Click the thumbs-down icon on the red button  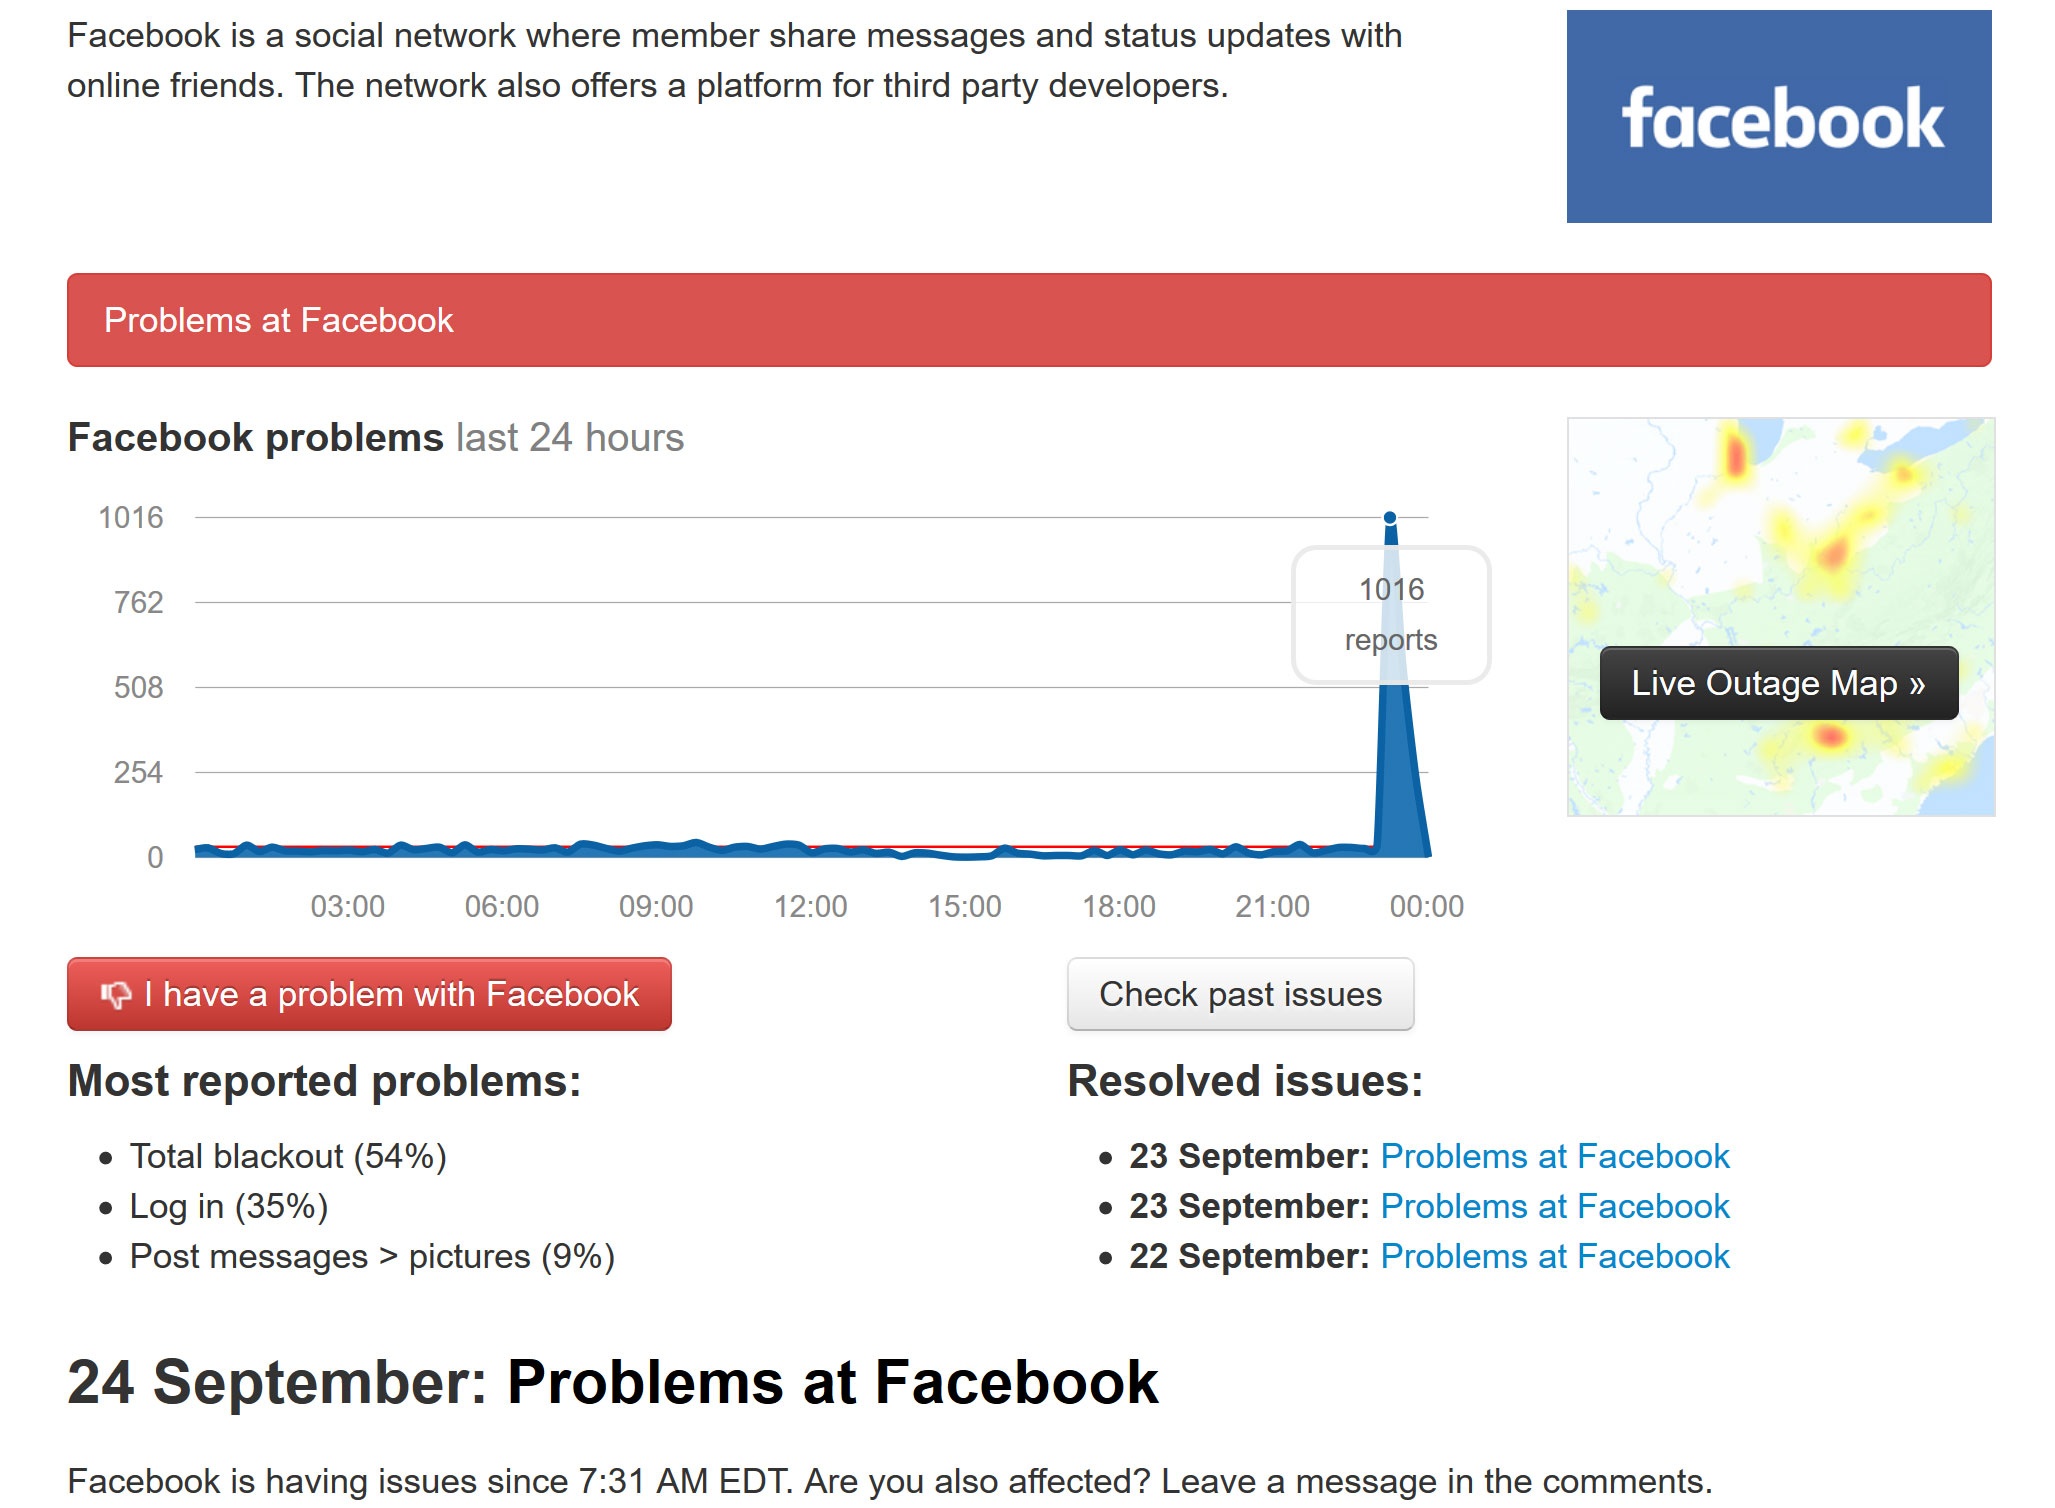(116, 994)
